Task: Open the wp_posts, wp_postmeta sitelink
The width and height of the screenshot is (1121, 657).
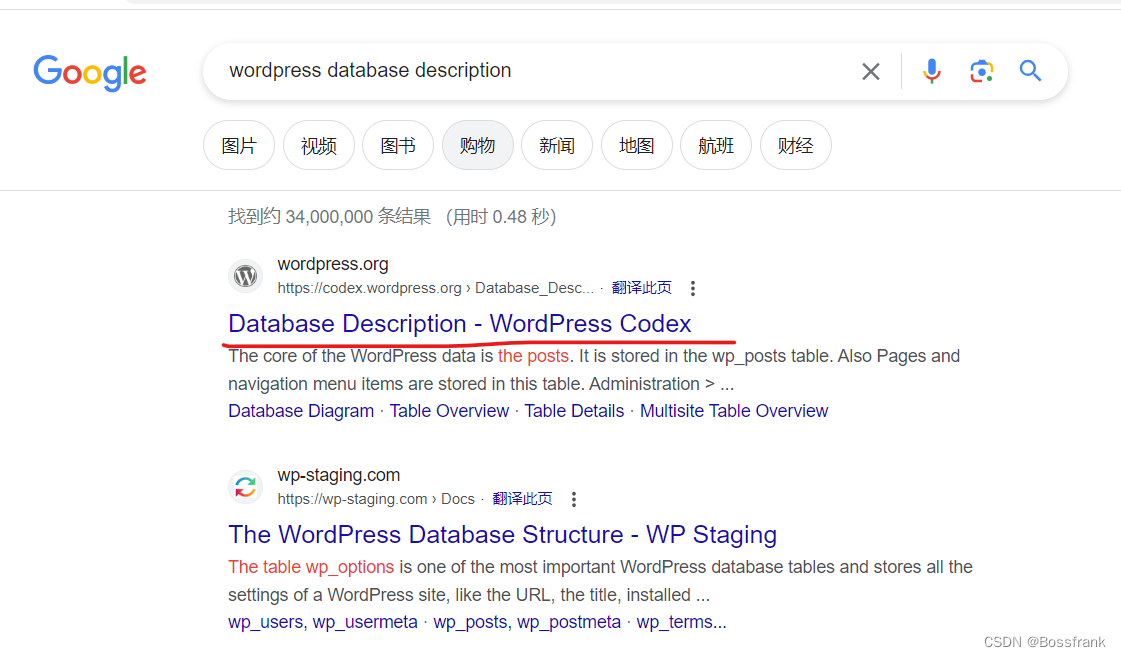Action: tap(527, 622)
